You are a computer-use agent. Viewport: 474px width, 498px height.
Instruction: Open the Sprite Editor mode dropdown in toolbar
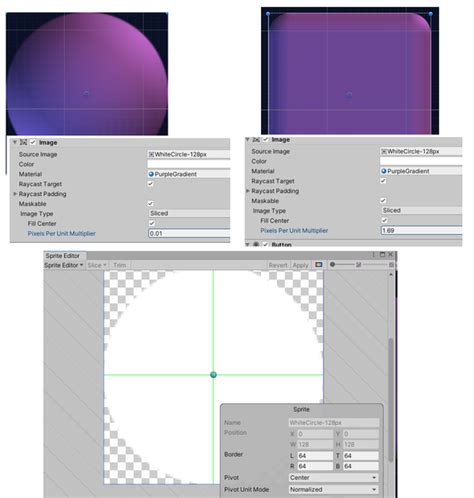64,265
